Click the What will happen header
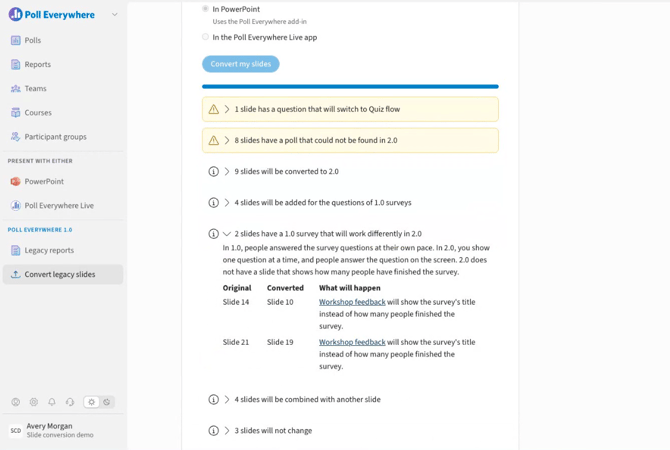 point(350,288)
